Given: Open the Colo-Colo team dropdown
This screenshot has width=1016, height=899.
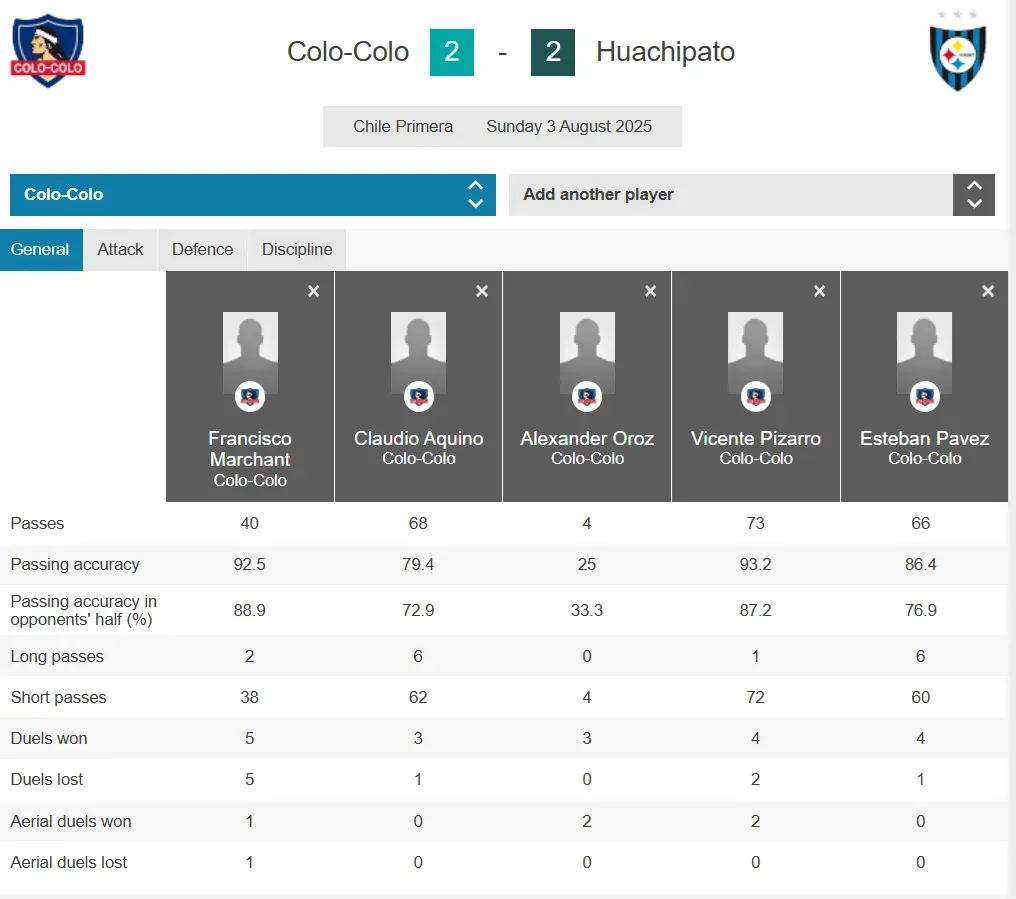Looking at the screenshot, I should [252, 195].
